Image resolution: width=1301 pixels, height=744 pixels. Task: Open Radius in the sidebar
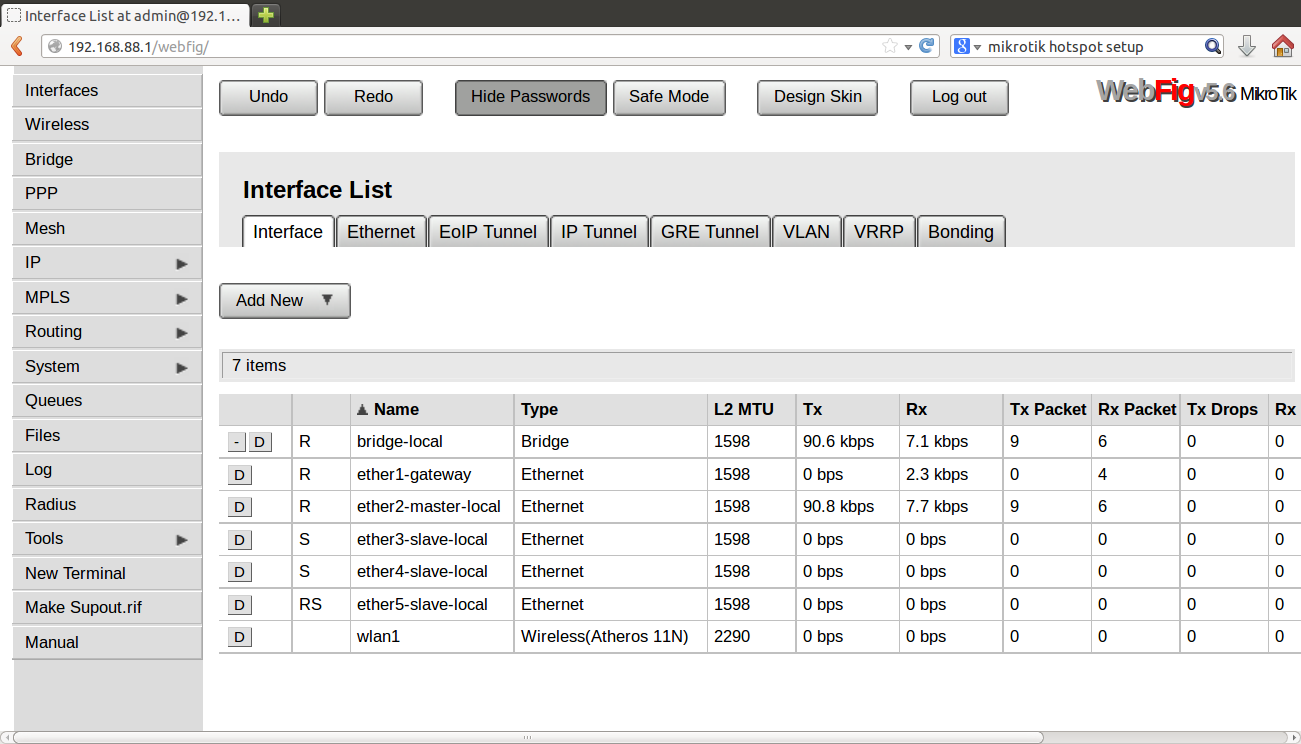tap(107, 504)
